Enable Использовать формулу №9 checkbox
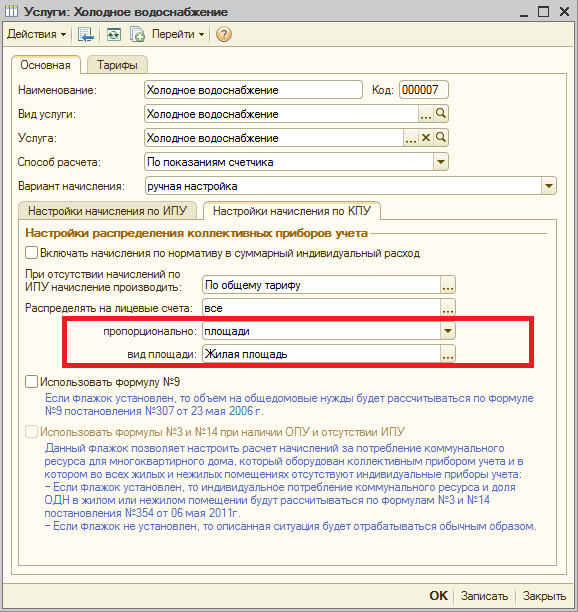 (31, 381)
